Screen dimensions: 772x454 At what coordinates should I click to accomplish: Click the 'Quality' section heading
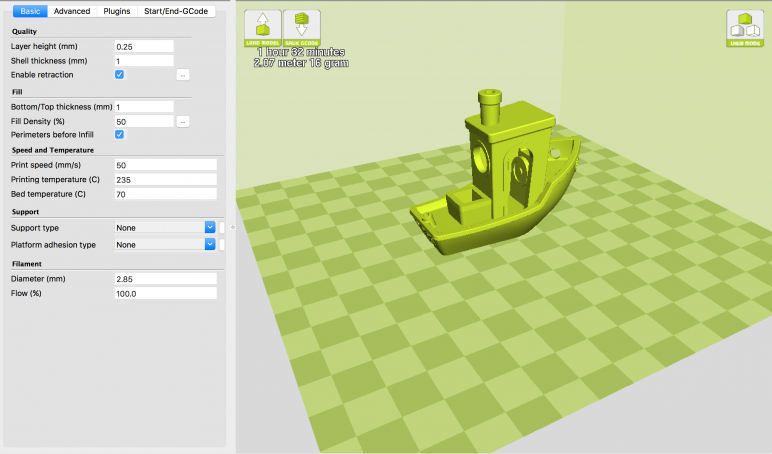pyautogui.click(x=24, y=31)
